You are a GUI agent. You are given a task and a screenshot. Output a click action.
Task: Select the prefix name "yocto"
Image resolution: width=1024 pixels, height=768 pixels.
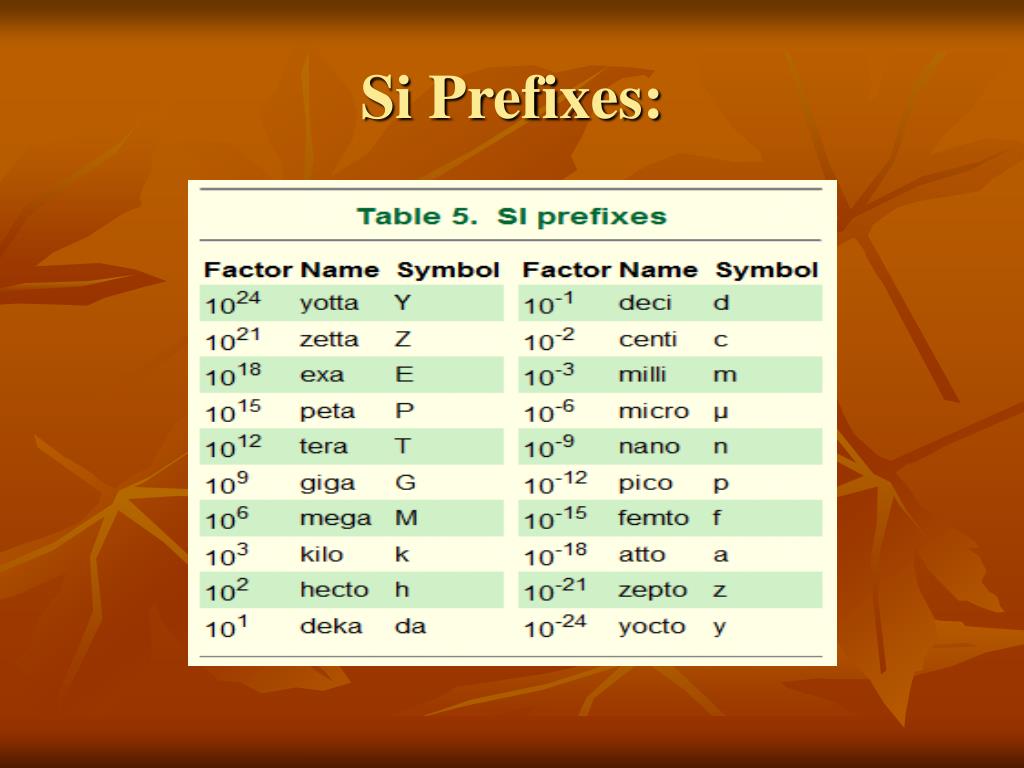(652, 627)
